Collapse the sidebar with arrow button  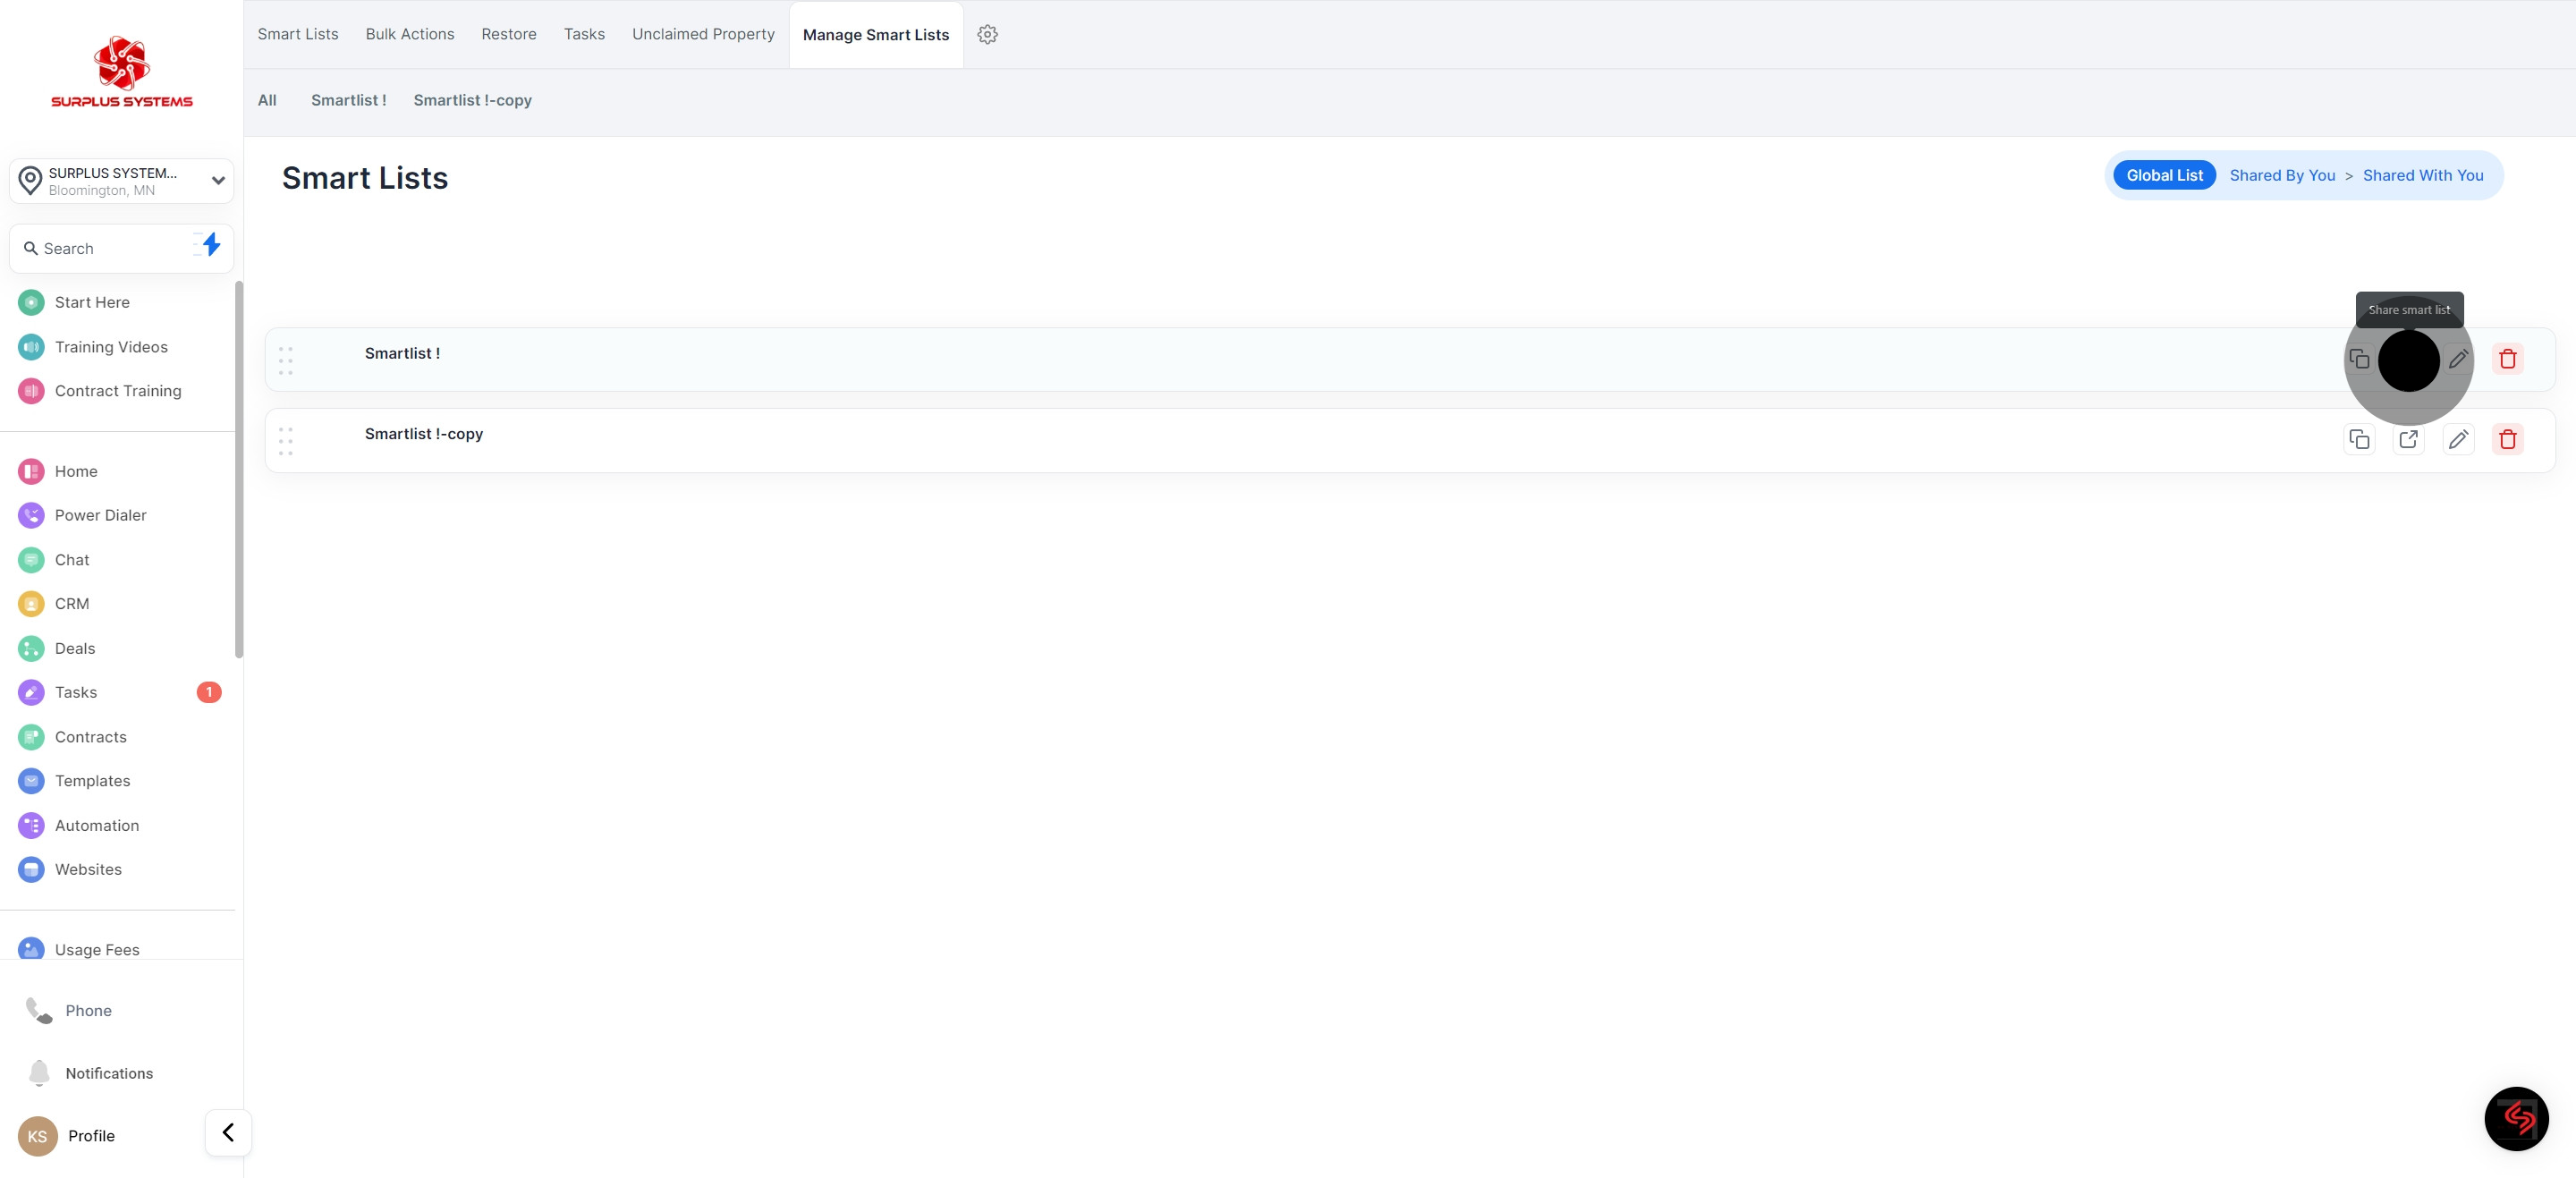pyautogui.click(x=228, y=1132)
